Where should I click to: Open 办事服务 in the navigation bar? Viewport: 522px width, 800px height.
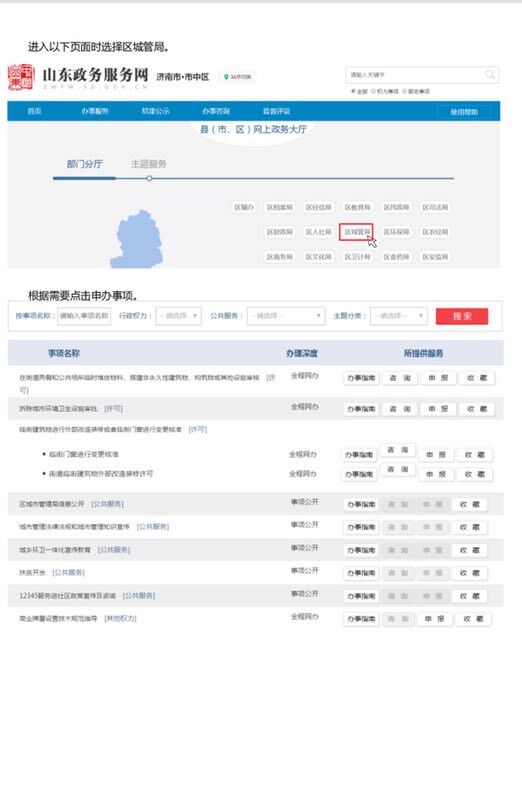(x=95, y=111)
